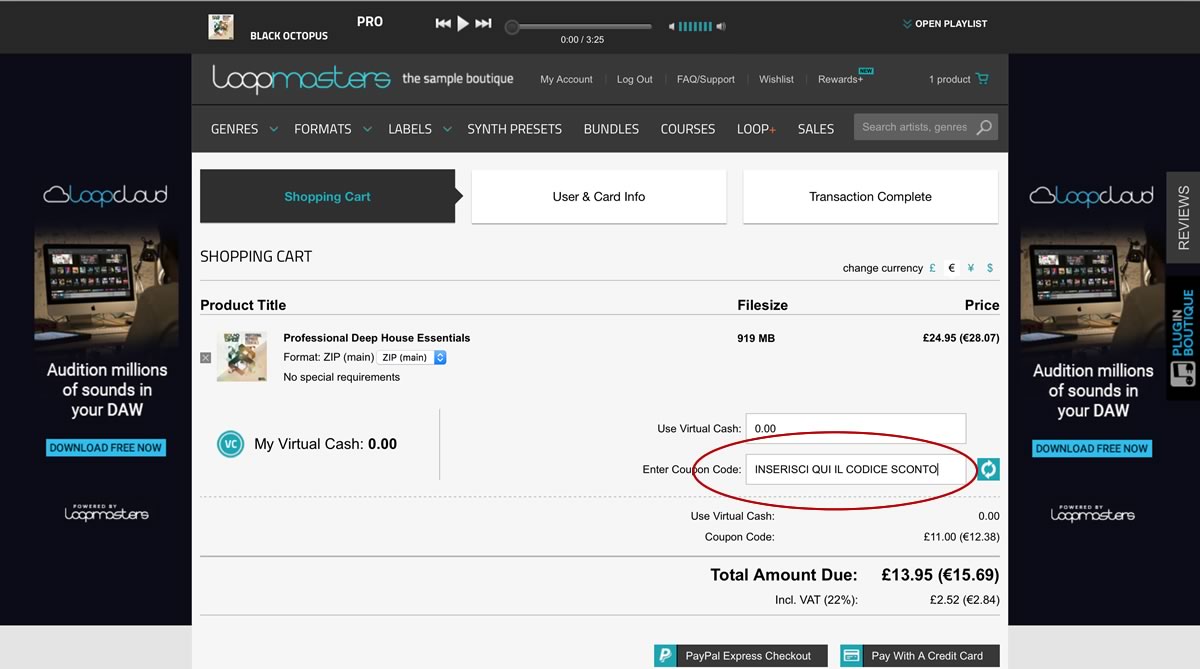Change currency to euros (€)
The height and width of the screenshot is (669, 1200).
(952, 268)
